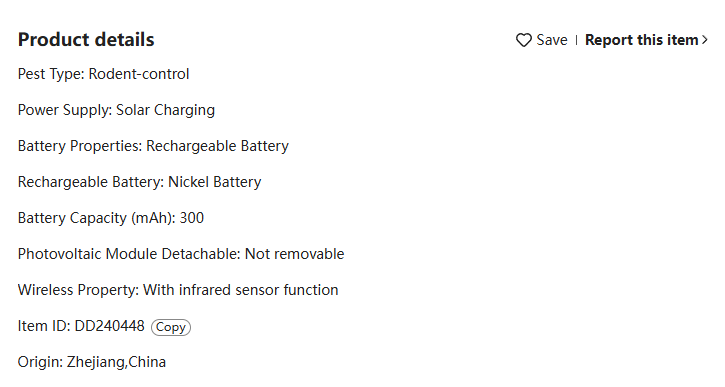This screenshot has width=725, height=387.
Task: Click the 300 battery capacity value
Action: [x=191, y=218]
